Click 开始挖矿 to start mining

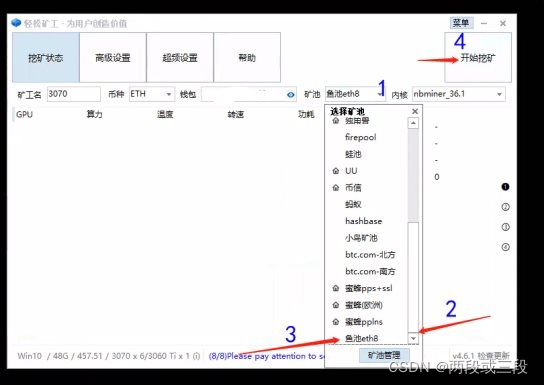point(478,58)
